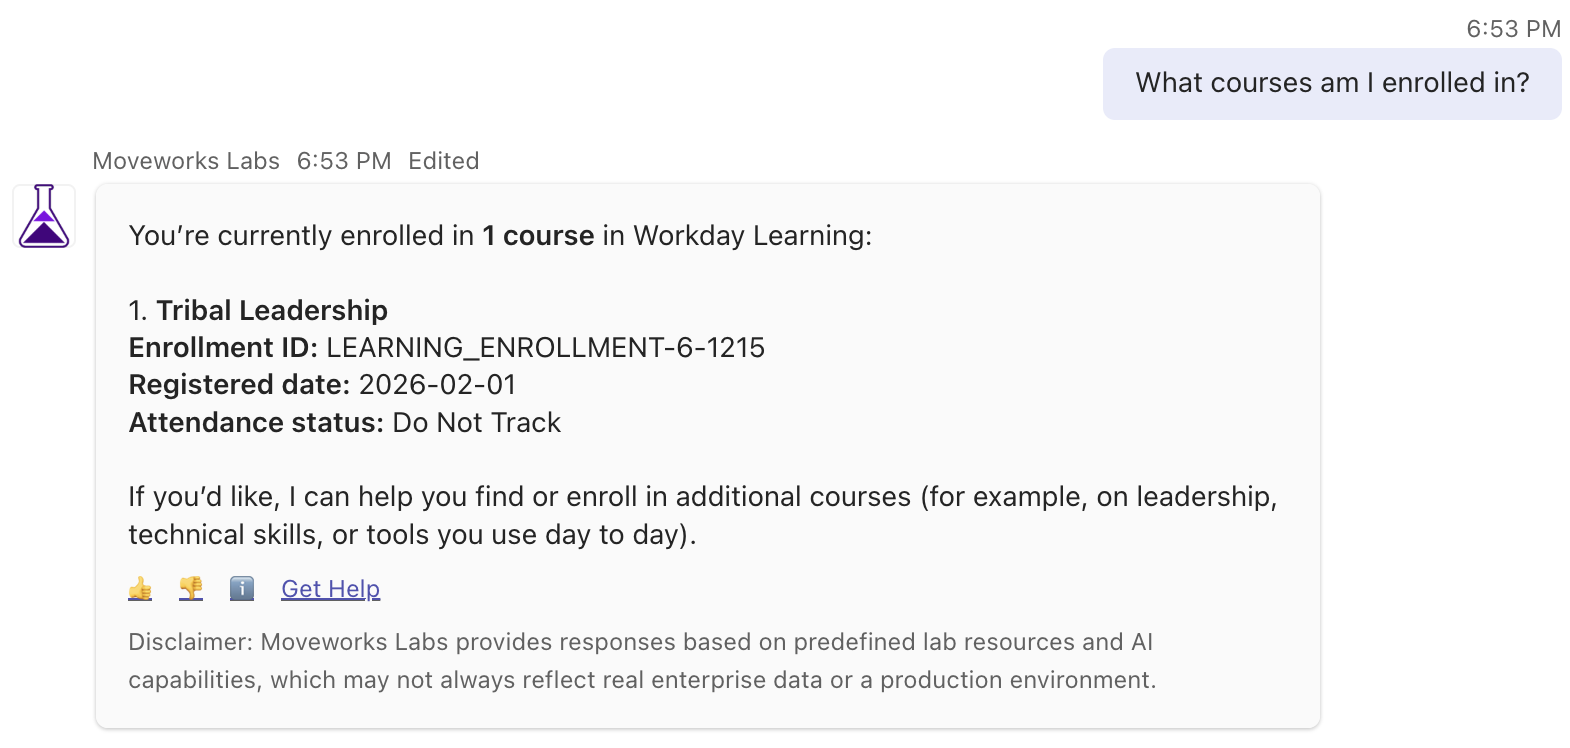Click the thumbs down feedback icon
1570x748 pixels.
tap(191, 589)
